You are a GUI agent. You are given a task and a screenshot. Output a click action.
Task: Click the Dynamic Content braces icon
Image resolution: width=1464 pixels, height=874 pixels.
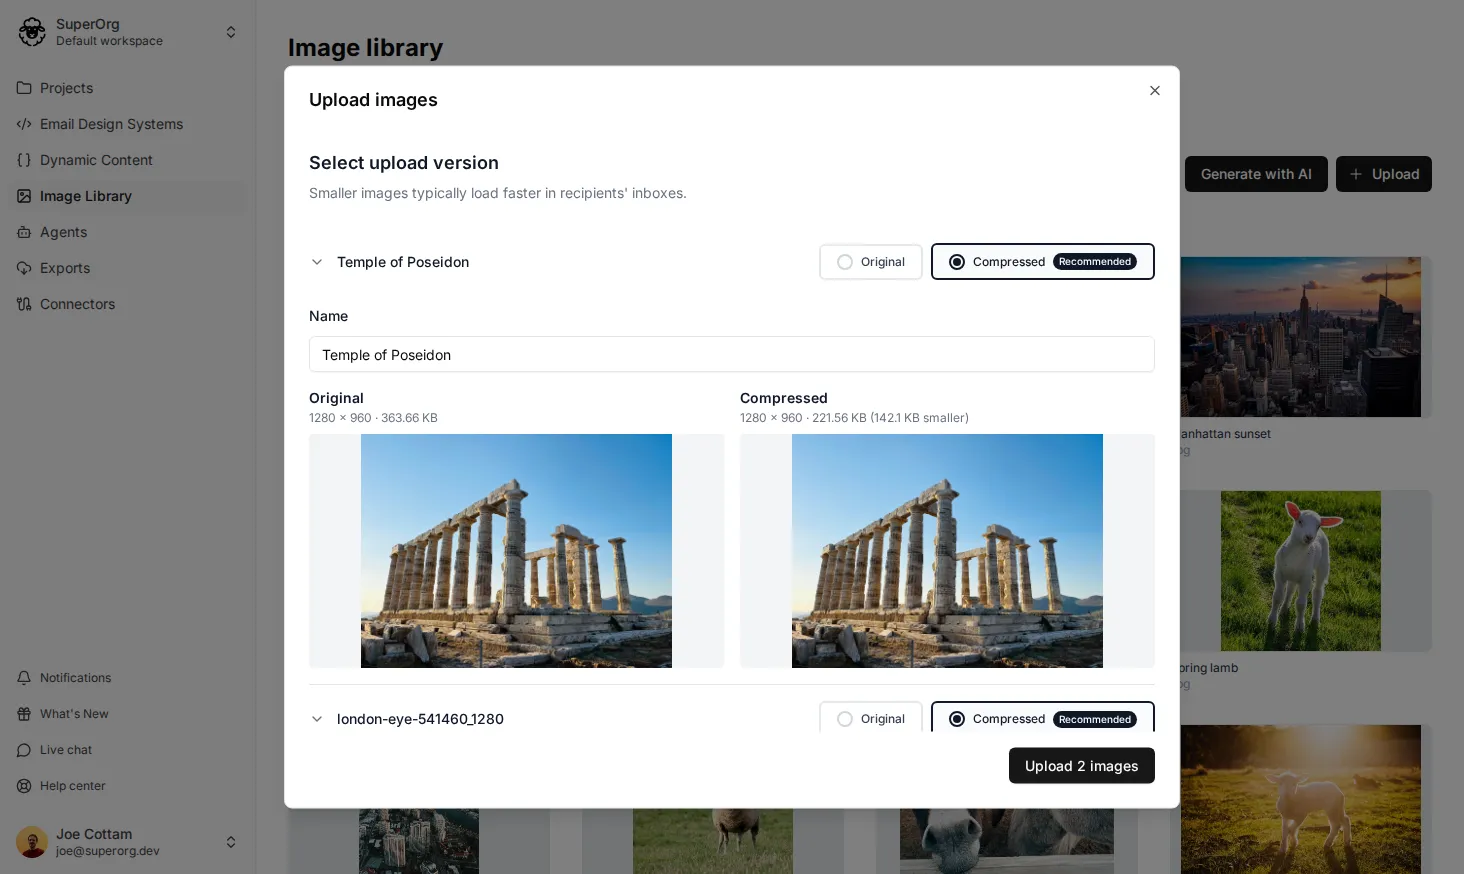tap(24, 160)
